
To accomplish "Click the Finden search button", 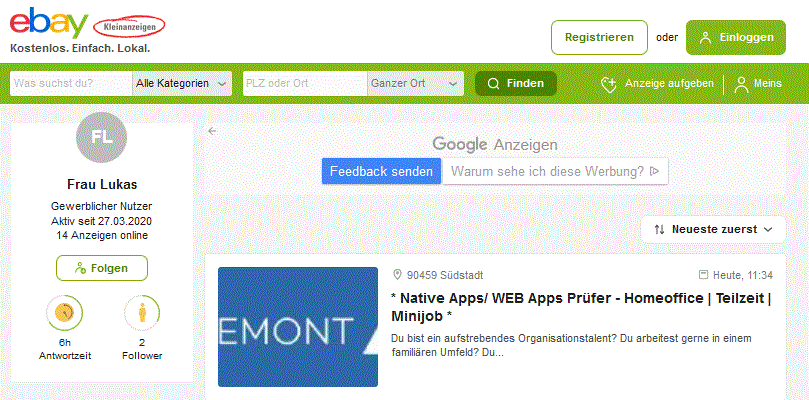I will pyautogui.click(x=516, y=84).
